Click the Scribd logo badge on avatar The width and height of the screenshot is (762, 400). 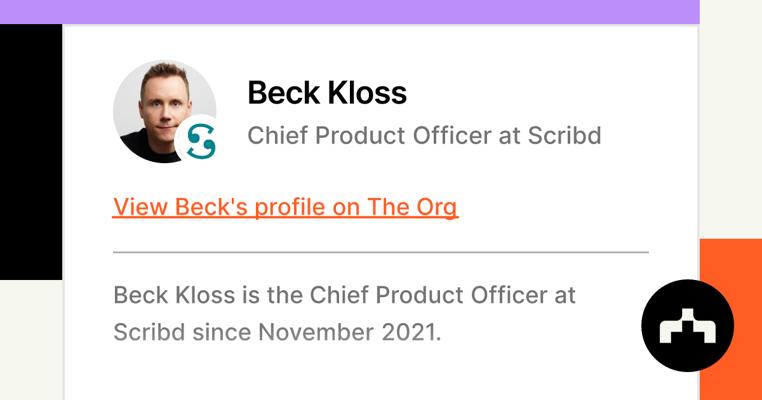click(x=197, y=142)
